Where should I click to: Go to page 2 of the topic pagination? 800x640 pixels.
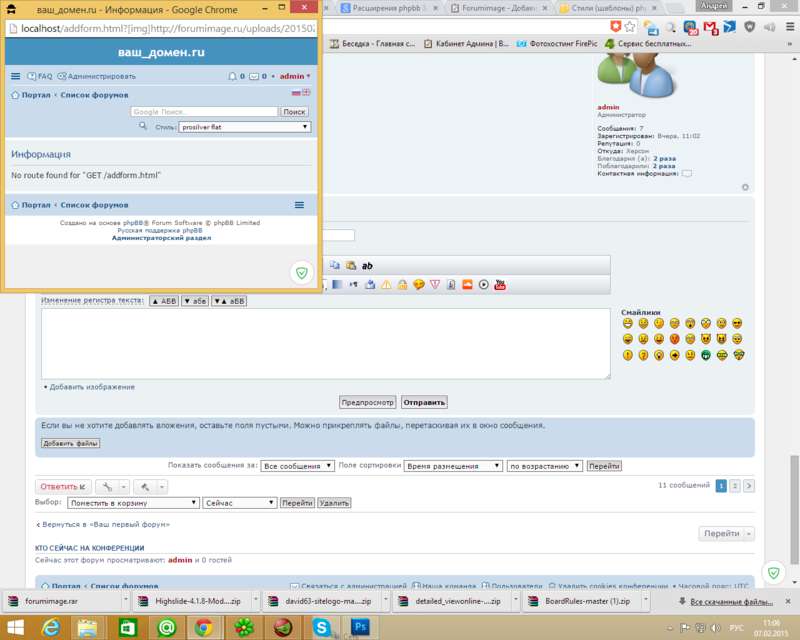[735, 485]
